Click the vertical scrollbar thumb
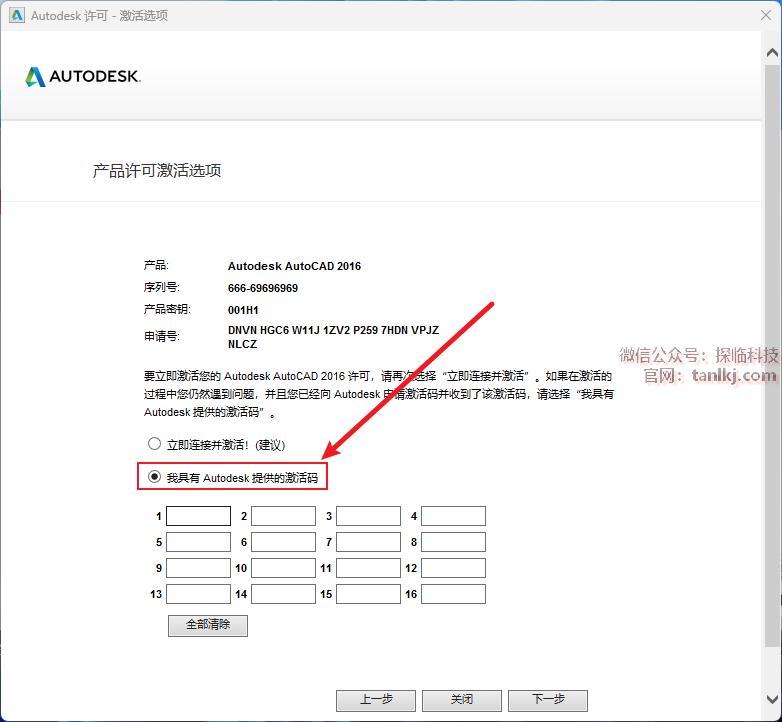Image resolution: width=782 pixels, height=722 pixels. [772, 355]
